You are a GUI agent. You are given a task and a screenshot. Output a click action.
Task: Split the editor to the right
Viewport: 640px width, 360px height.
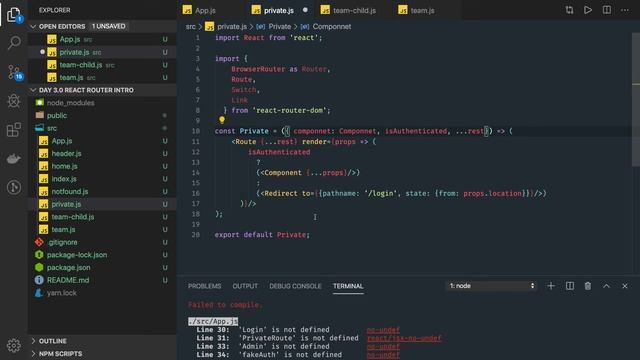point(607,10)
